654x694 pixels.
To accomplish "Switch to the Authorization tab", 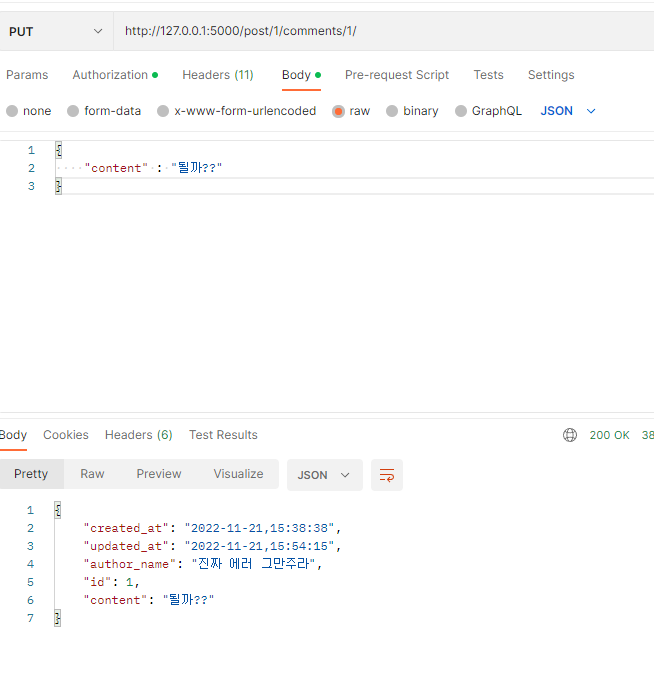I will 115,75.
